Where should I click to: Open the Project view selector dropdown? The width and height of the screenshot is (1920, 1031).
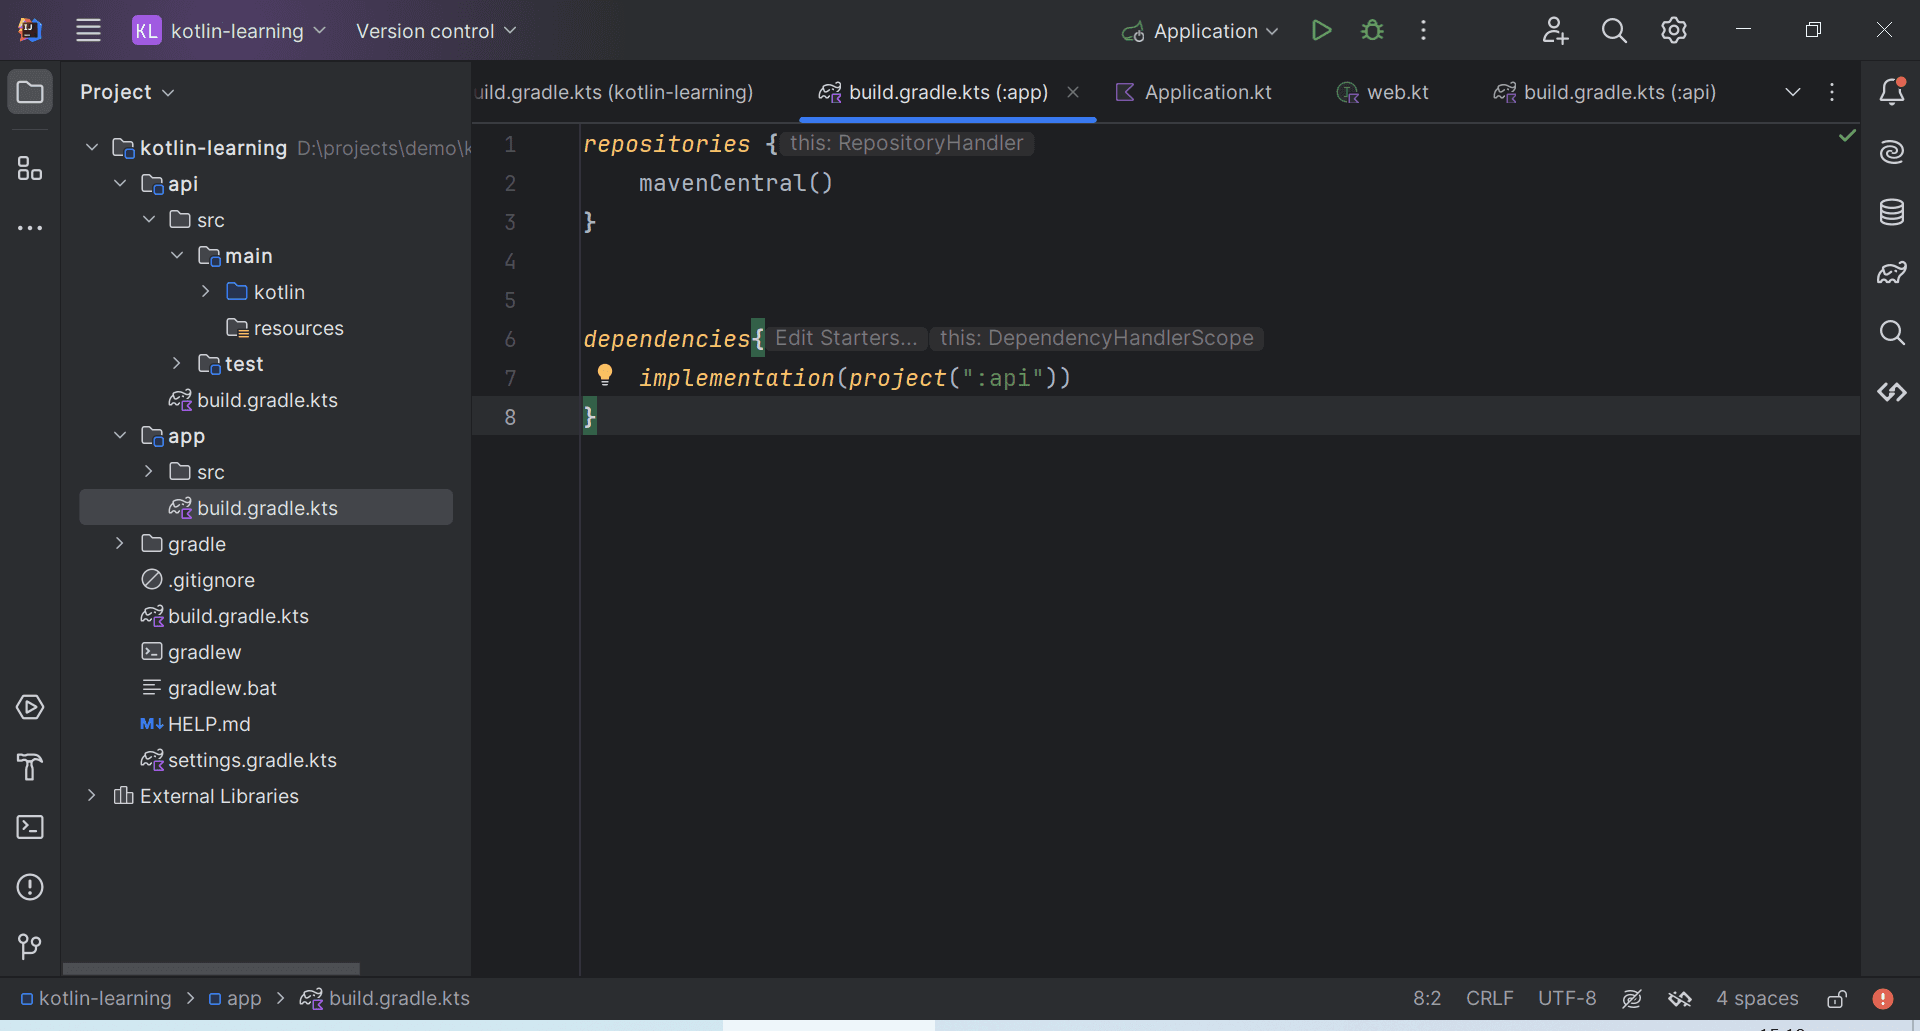click(x=127, y=92)
